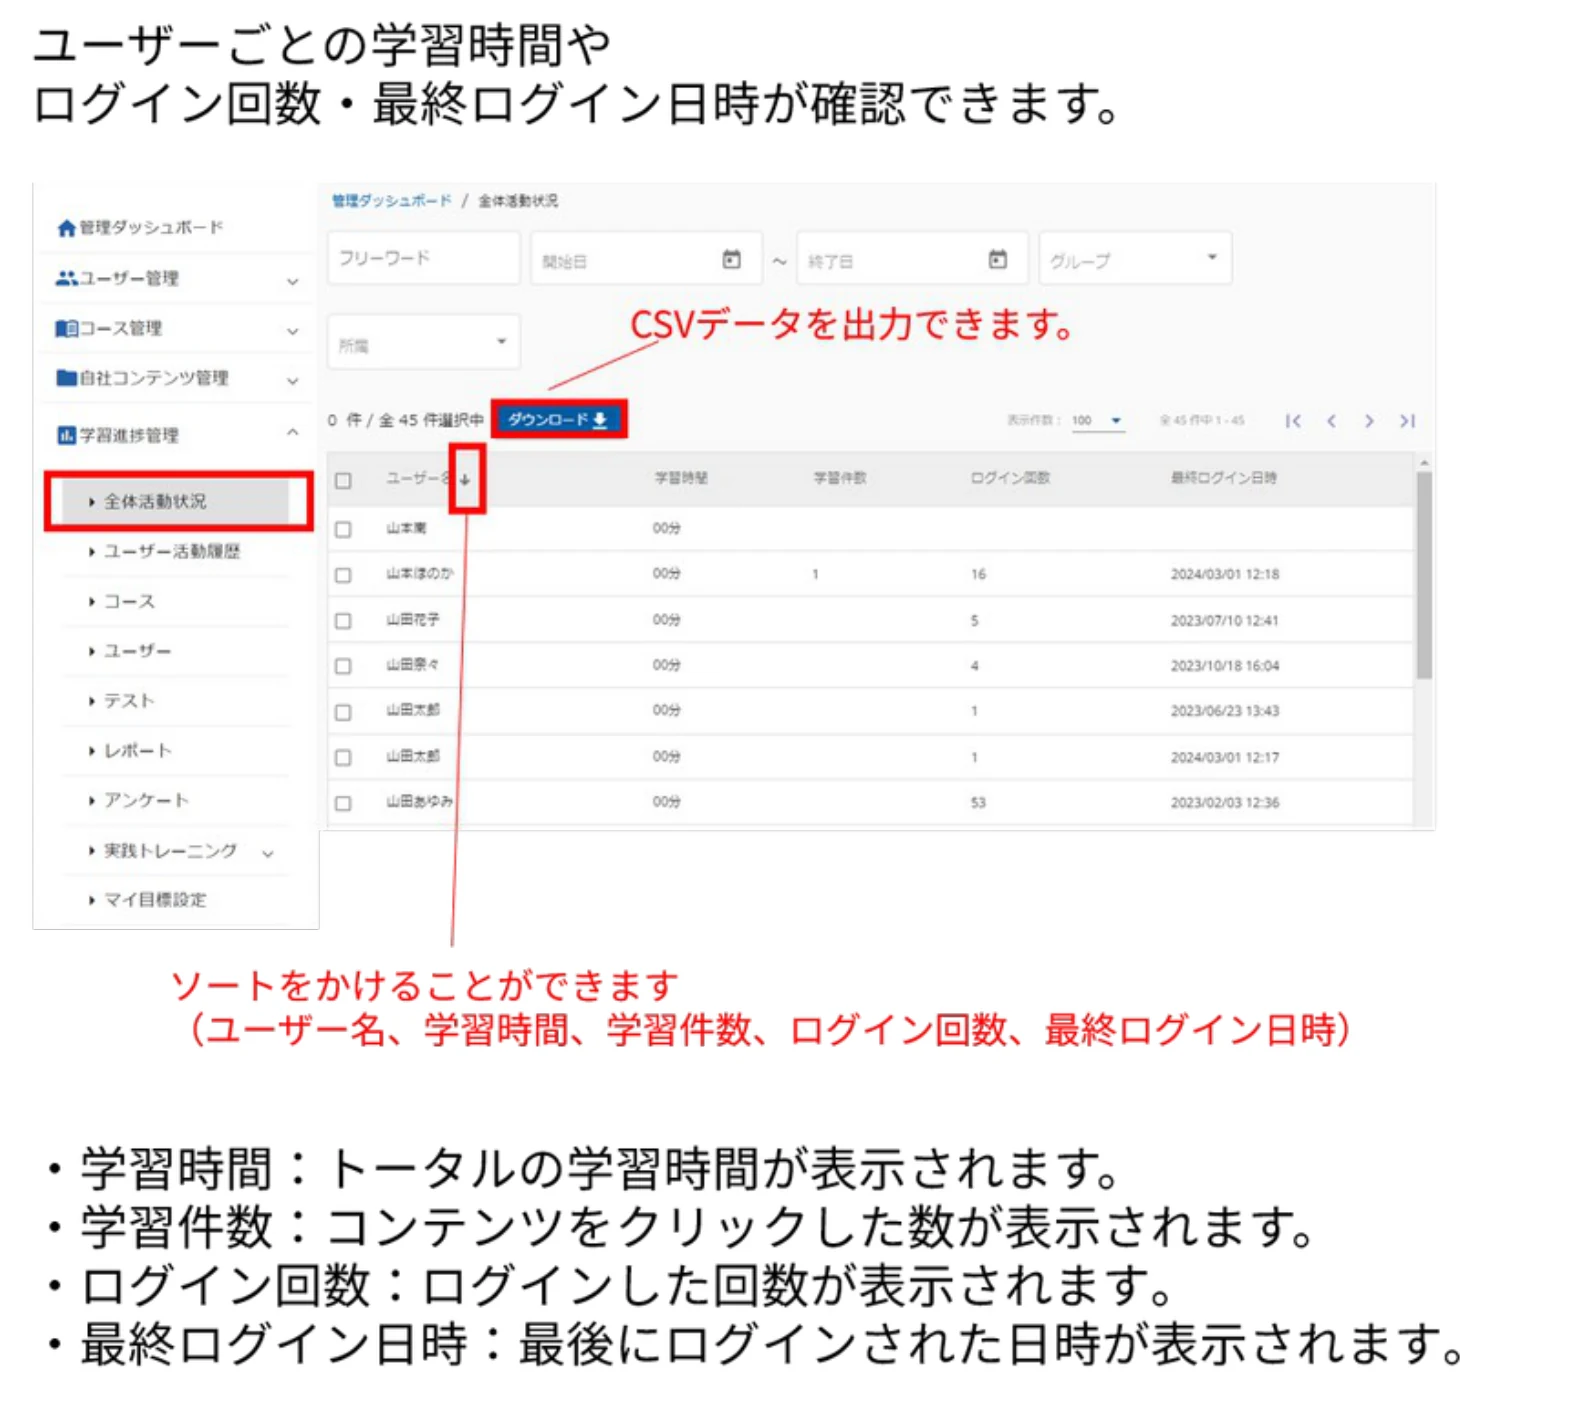Click the folder icon for 自社コンテンツ管理
This screenshot has width=1569, height=1404.
[x=66, y=378]
